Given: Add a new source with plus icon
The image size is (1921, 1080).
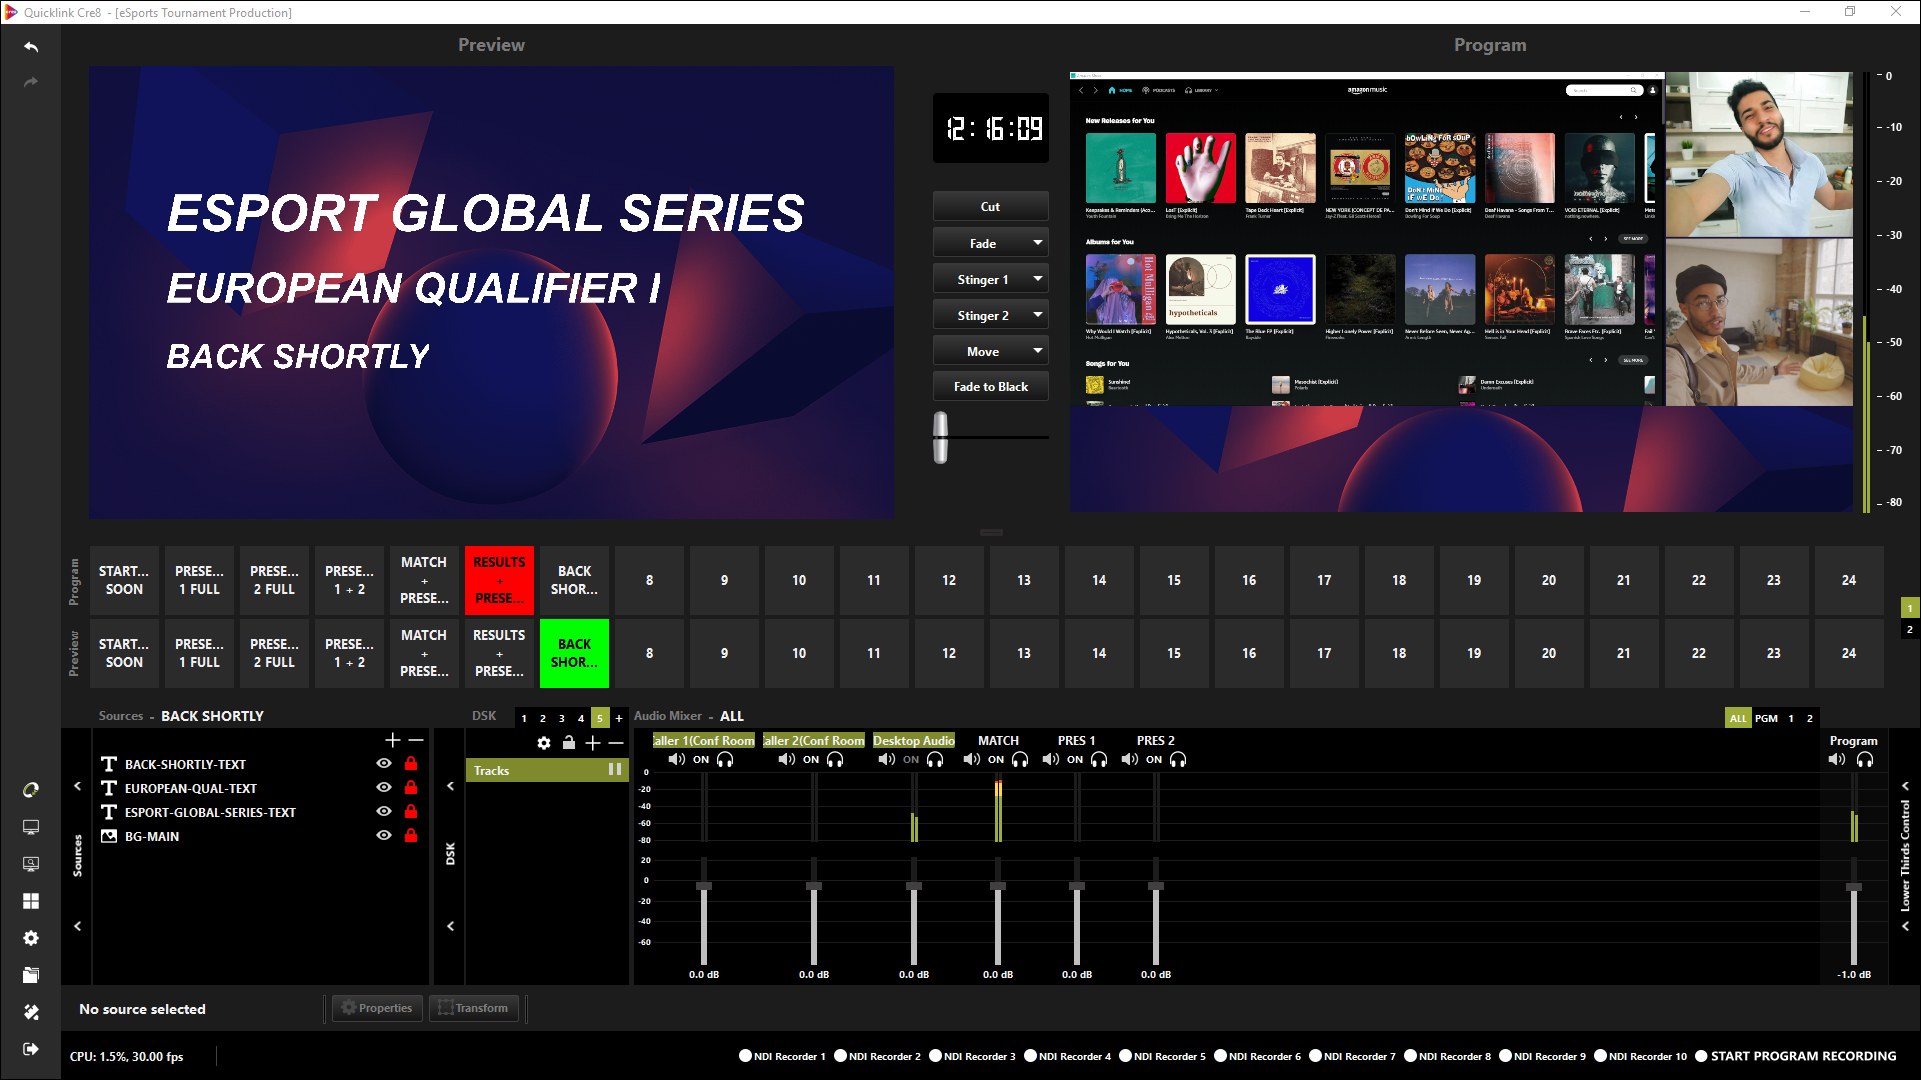Looking at the screenshot, I should [x=392, y=740].
